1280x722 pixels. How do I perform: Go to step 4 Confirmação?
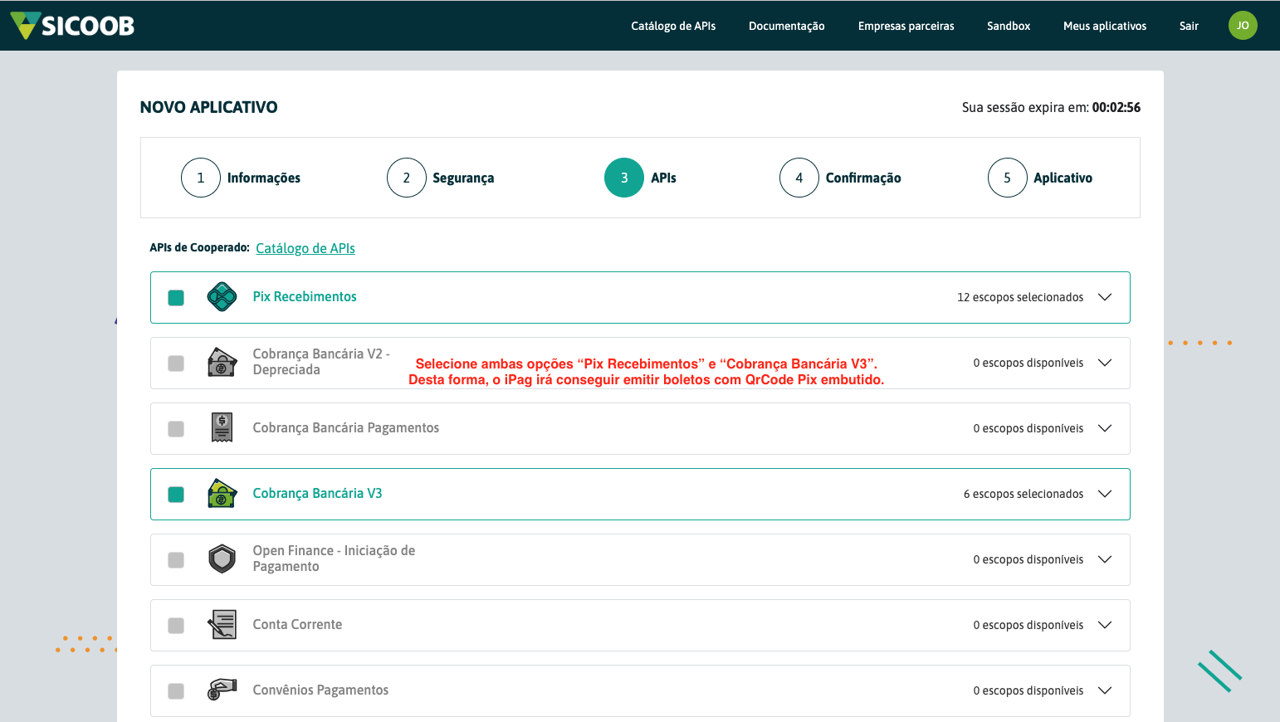pyautogui.click(x=841, y=178)
